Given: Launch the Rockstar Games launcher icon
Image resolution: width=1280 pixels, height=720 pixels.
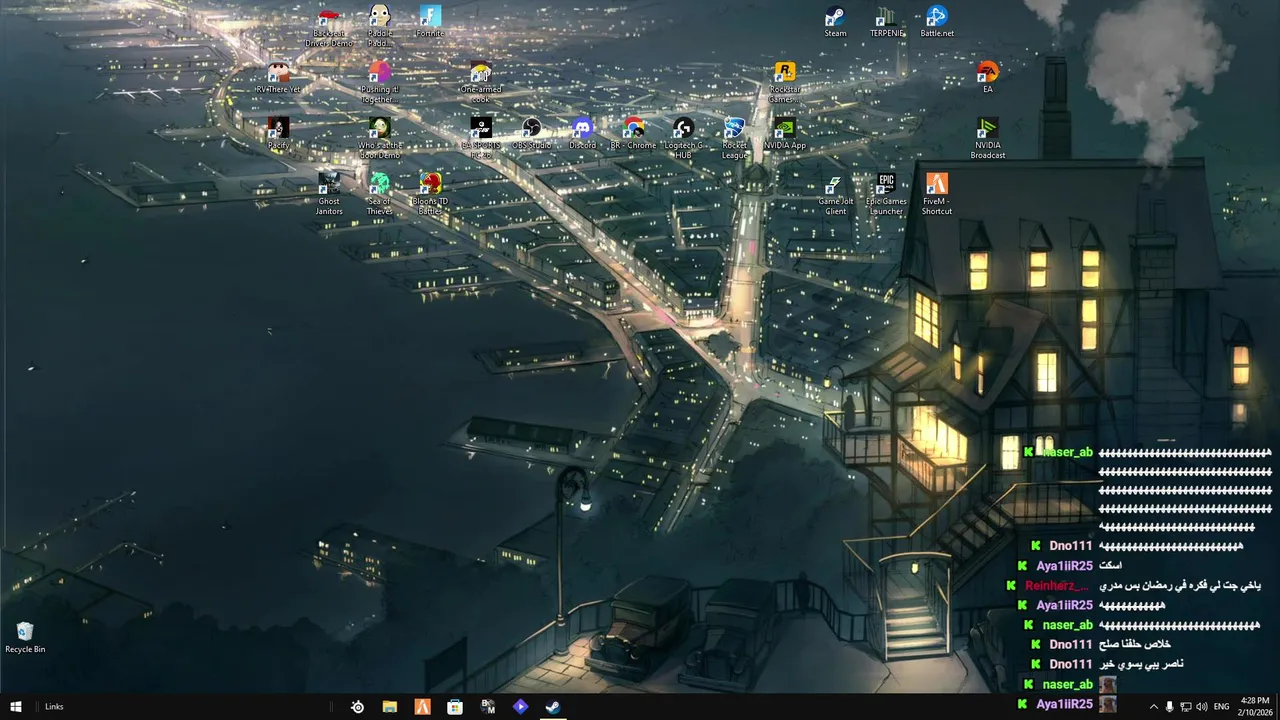Looking at the screenshot, I should click(785, 83).
